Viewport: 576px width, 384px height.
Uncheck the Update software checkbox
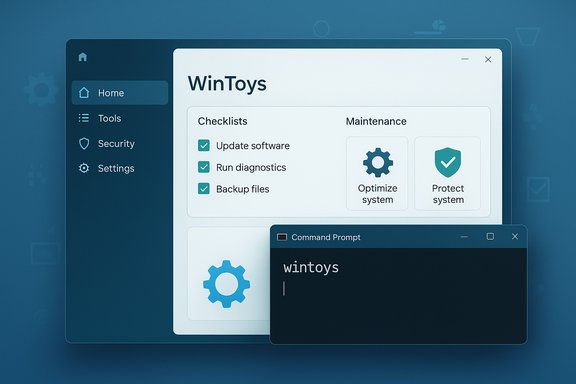[204, 146]
